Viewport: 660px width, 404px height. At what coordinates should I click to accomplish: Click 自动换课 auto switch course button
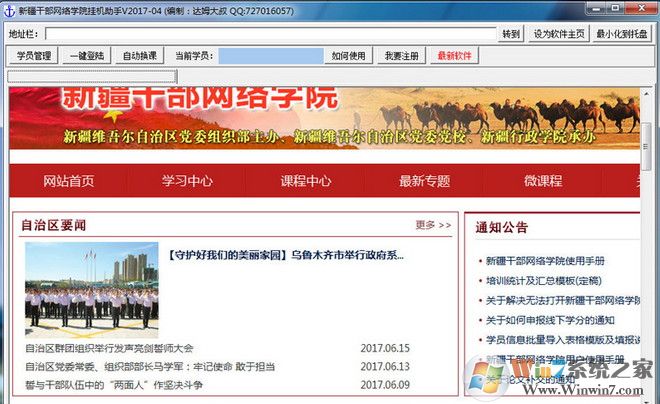coord(140,56)
